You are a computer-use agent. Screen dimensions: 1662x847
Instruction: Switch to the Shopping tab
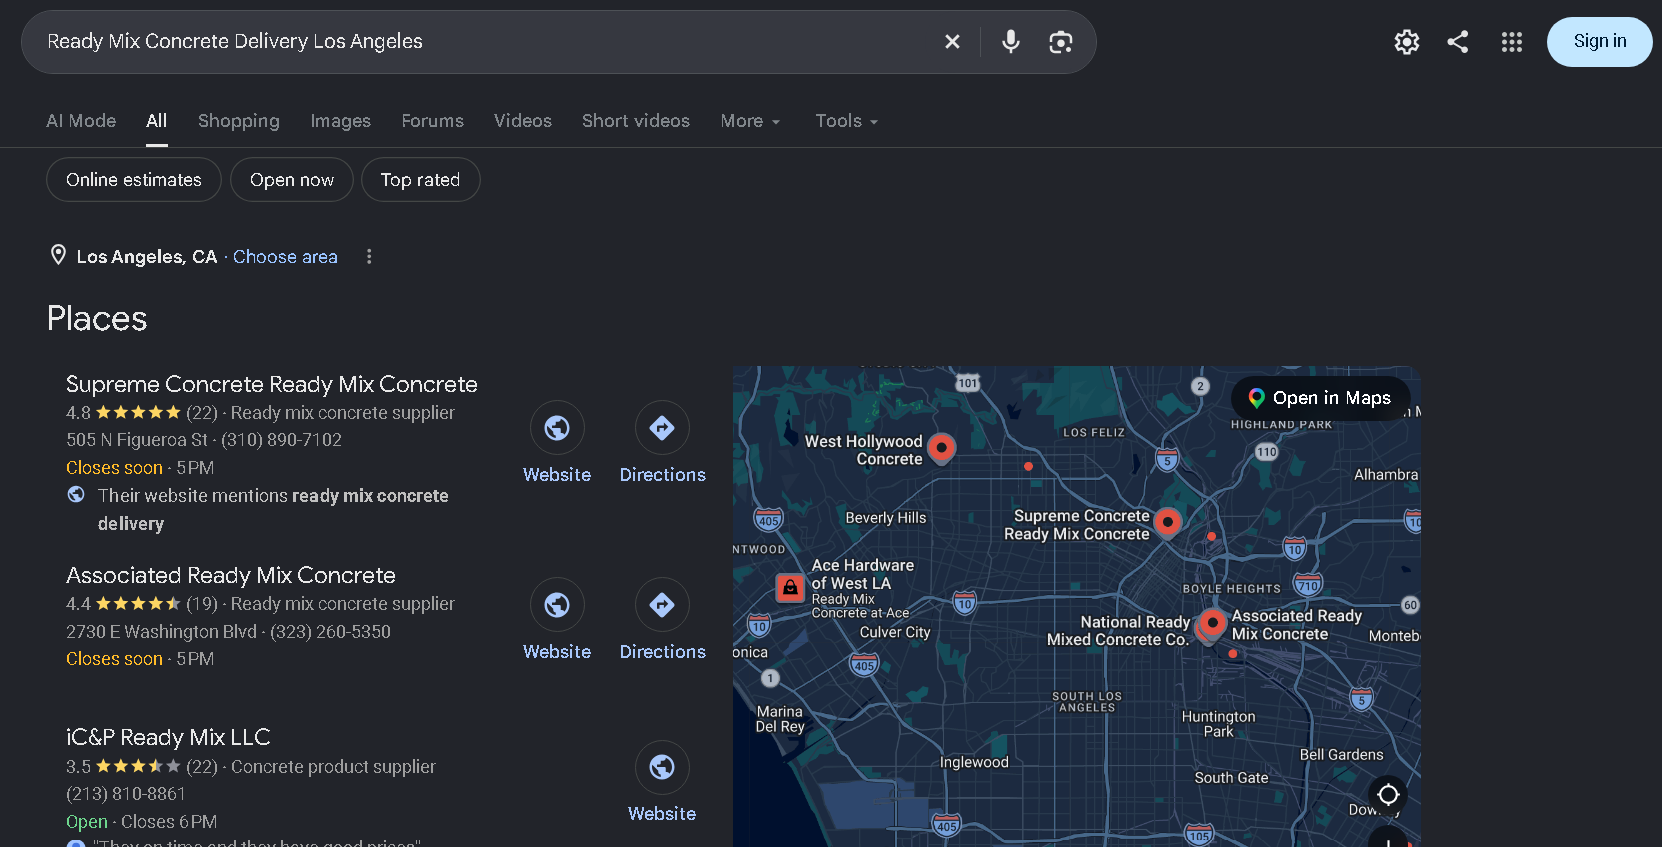coord(239,121)
